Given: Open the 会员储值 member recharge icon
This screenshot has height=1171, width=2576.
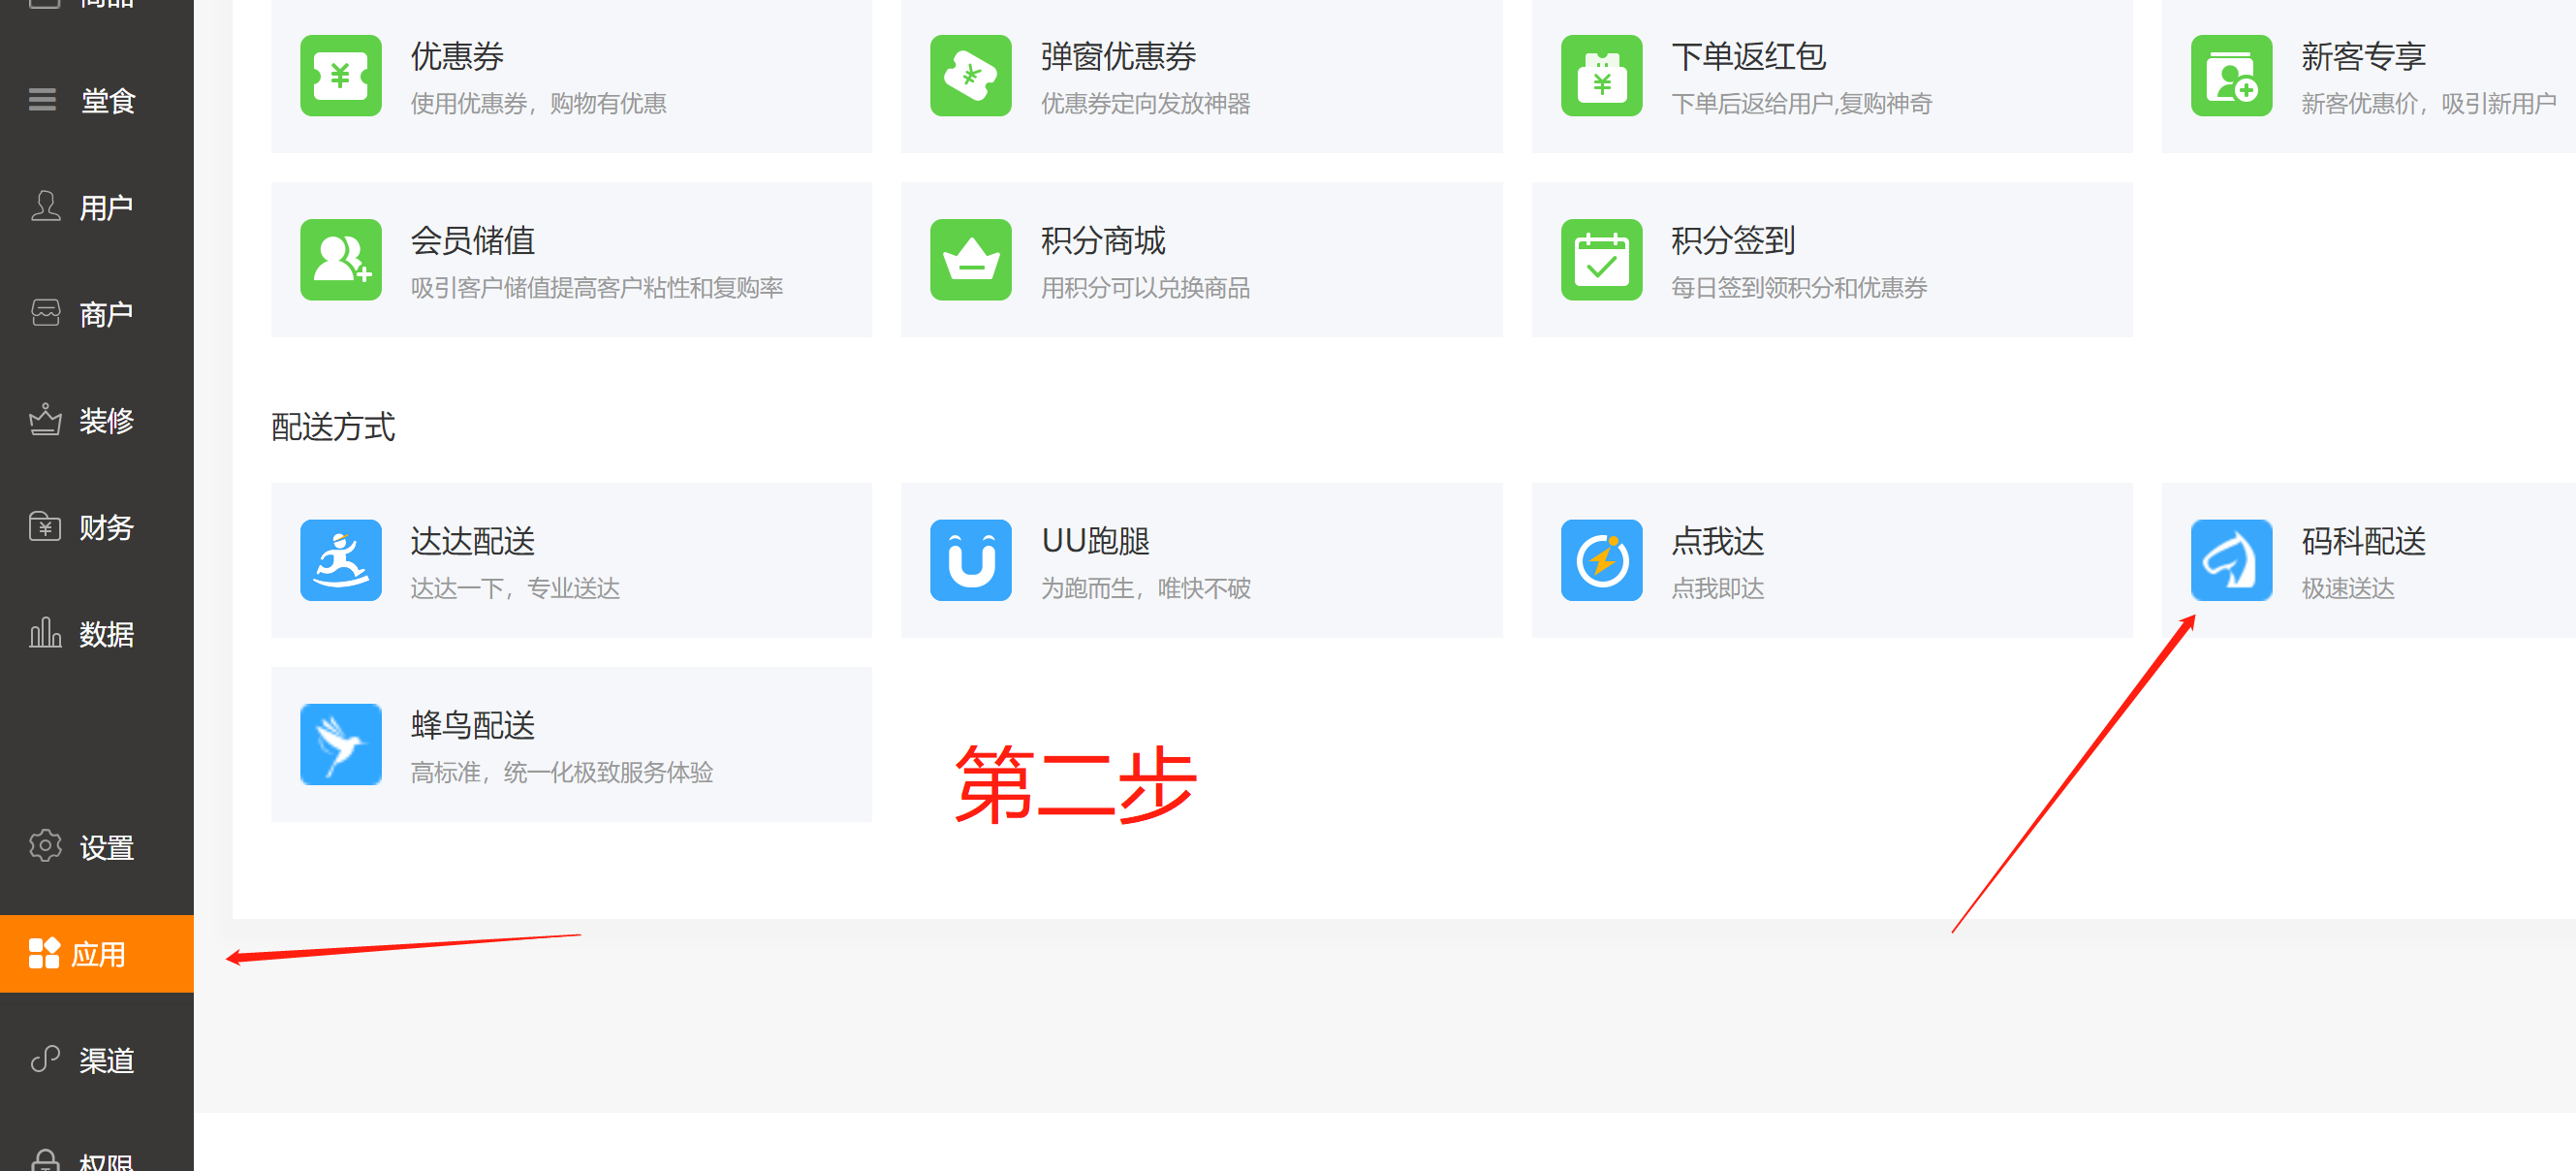Looking at the screenshot, I should [340, 260].
